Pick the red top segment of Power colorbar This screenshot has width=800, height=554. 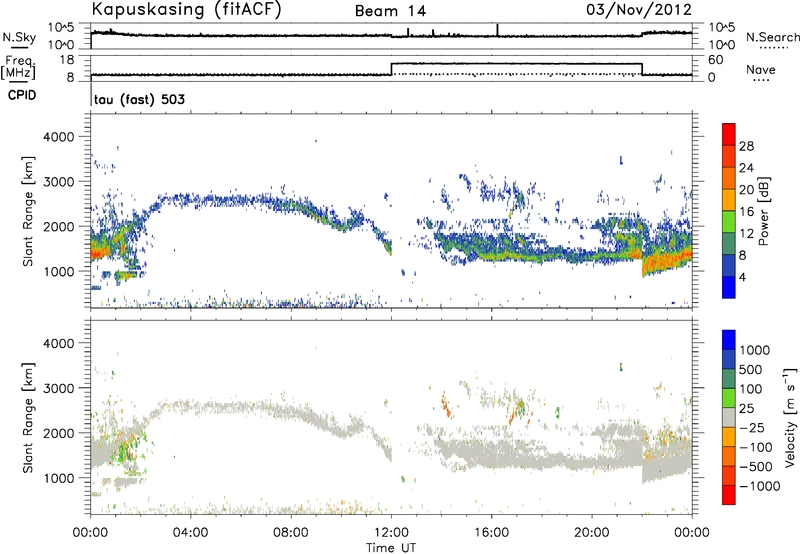(x=729, y=134)
